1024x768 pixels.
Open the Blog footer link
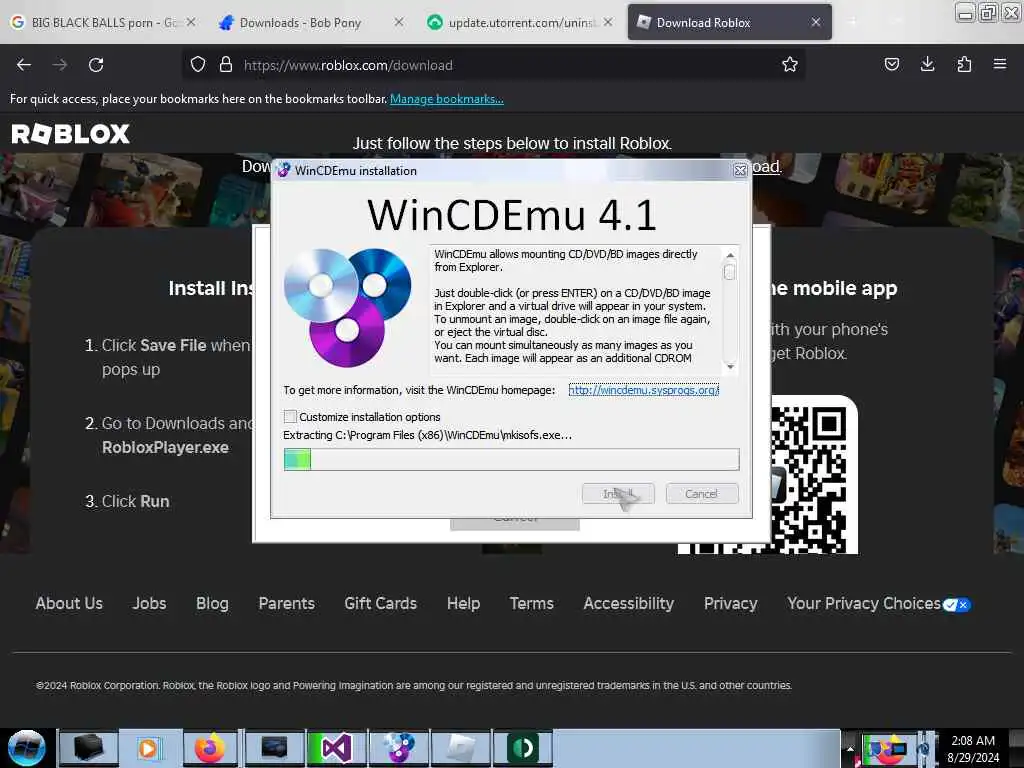coord(212,603)
